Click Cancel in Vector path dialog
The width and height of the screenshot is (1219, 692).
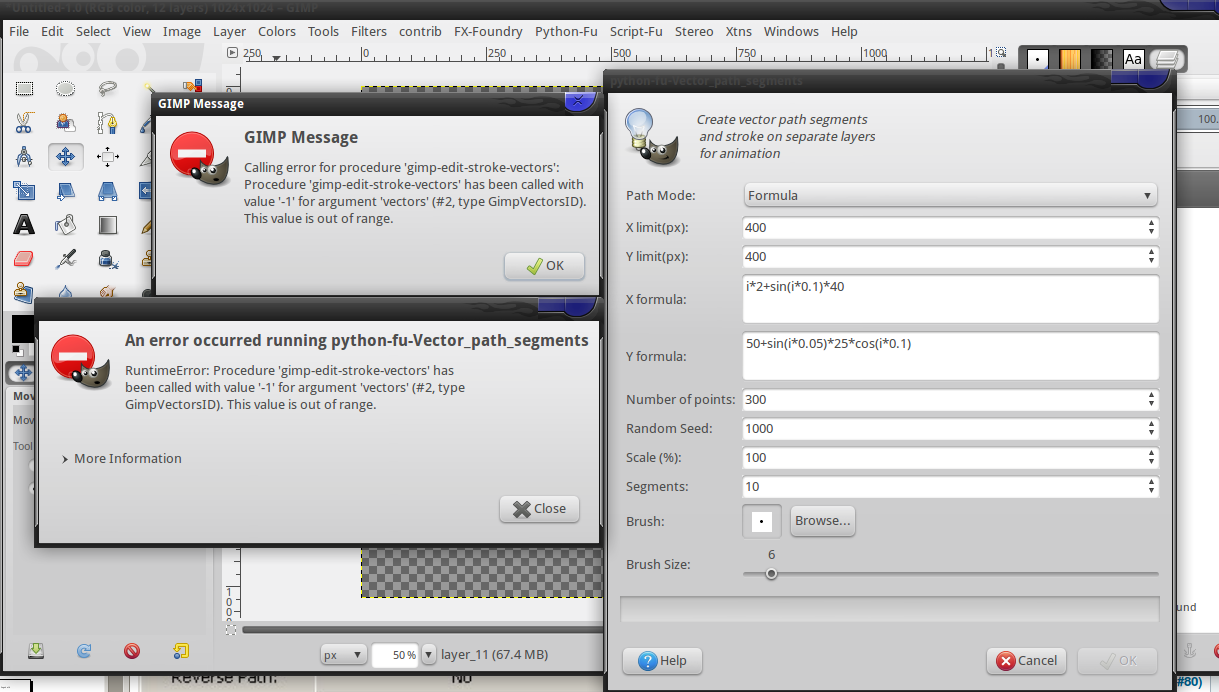point(1026,660)
